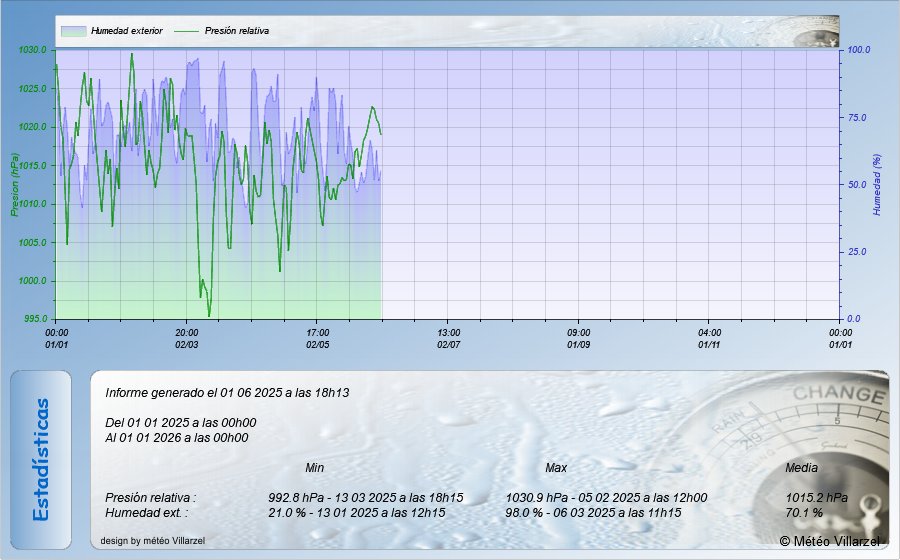Screen dimensions: 900x560
Task: Click the 17:00 02/05 time axis label
Action: click(x=317, y=339)
